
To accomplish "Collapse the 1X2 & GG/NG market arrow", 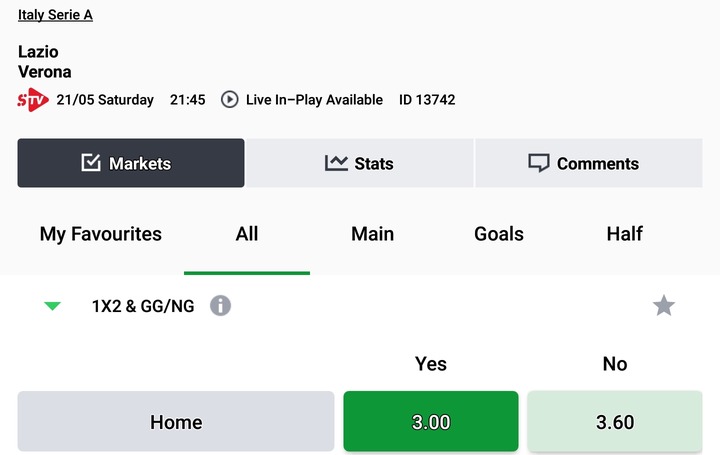I will coord(52,306).
